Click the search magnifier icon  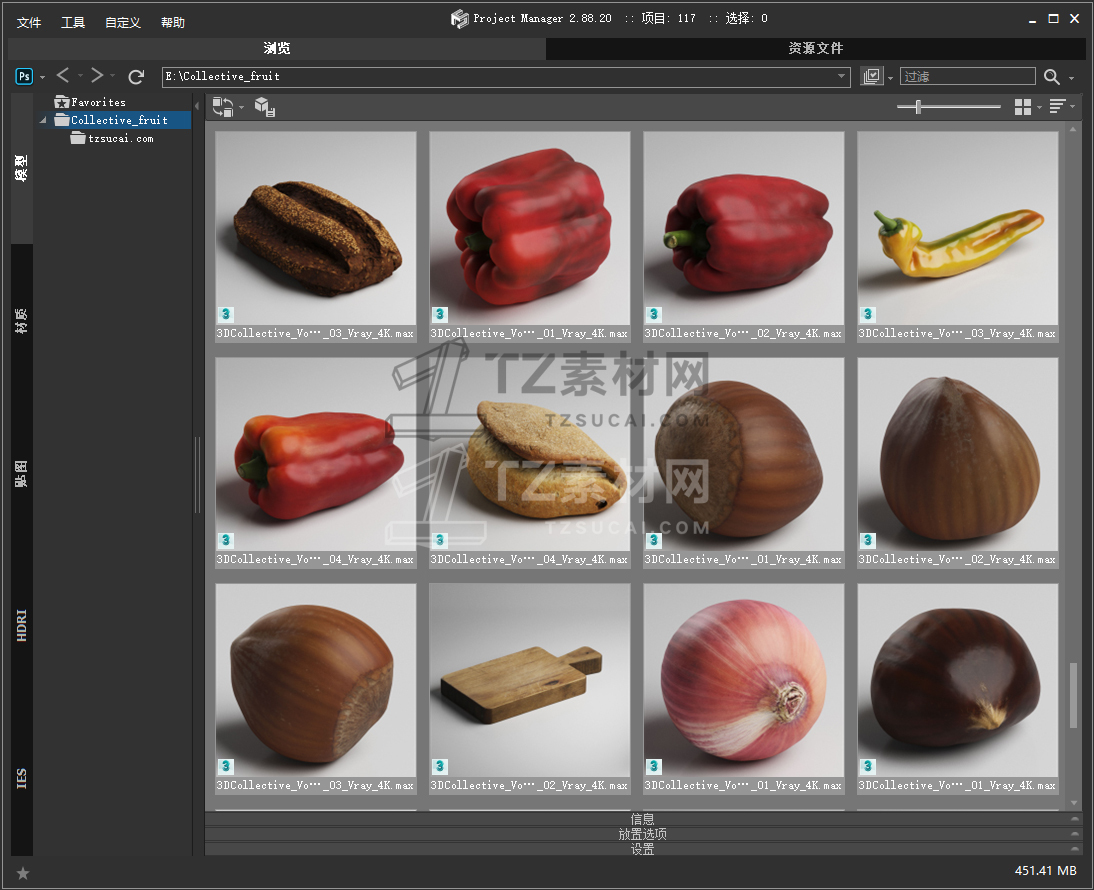[1051, 77]
